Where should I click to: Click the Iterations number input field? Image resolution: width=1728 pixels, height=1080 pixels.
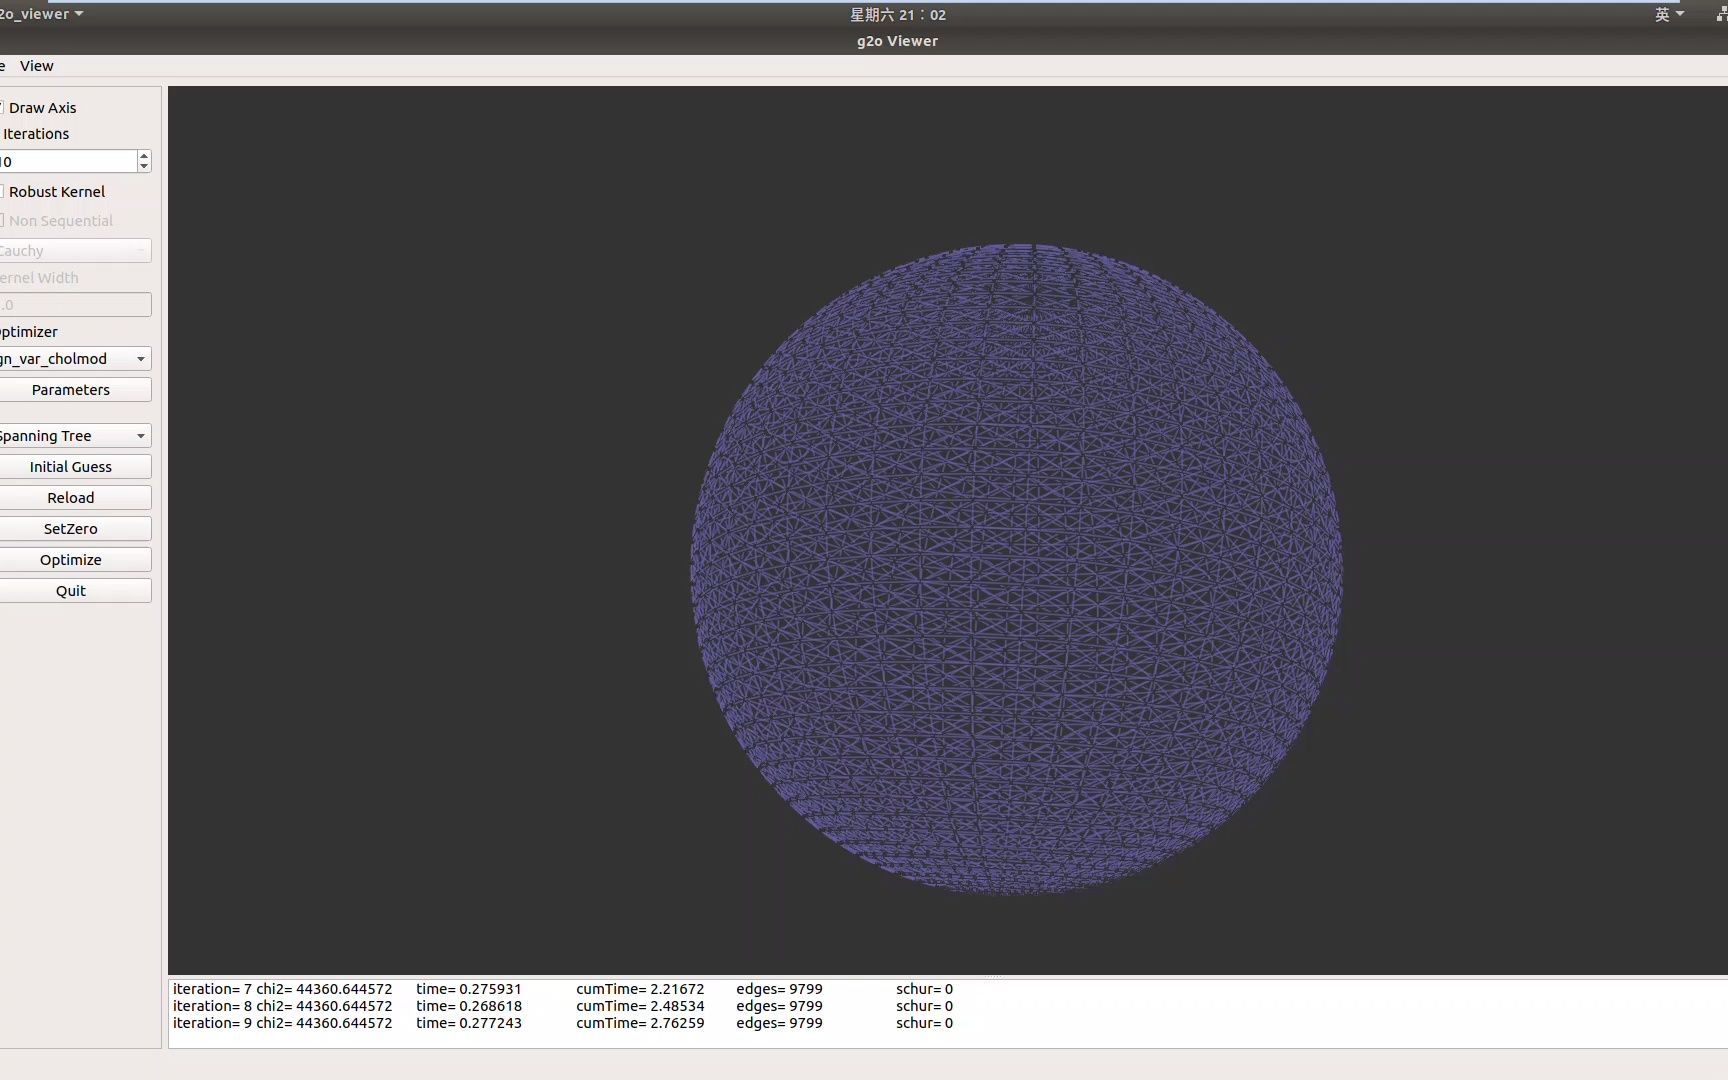(x=67, y=161)
